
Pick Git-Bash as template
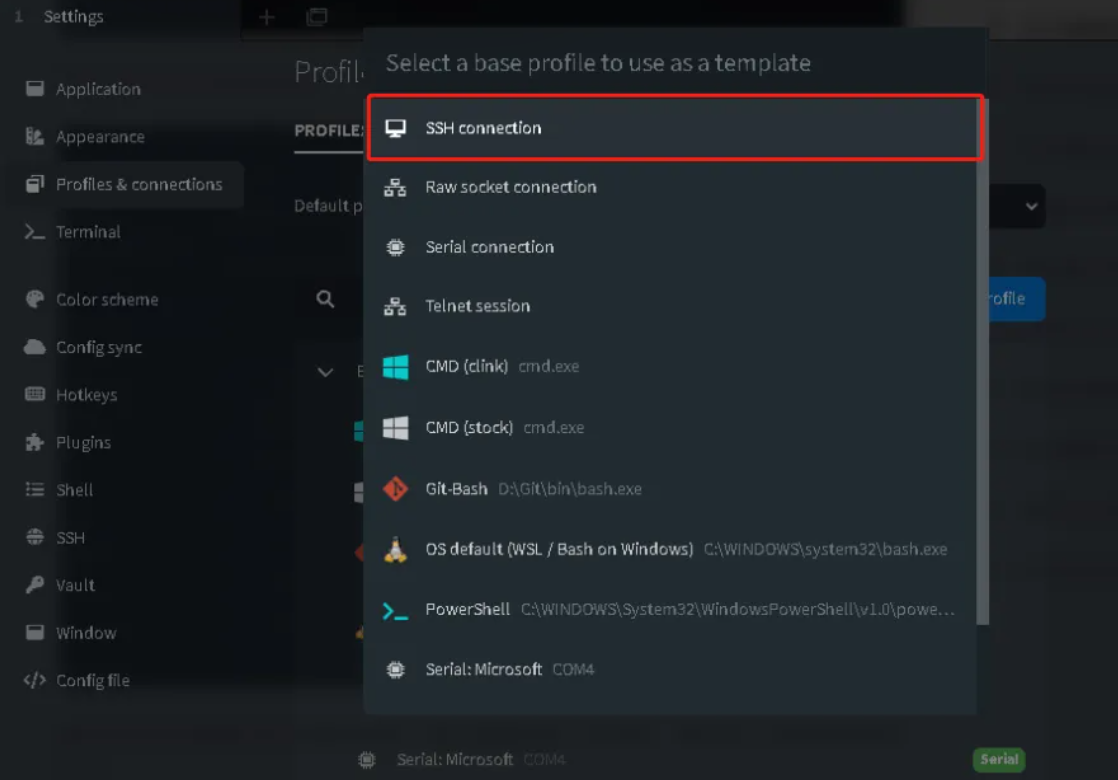[670, 488]
